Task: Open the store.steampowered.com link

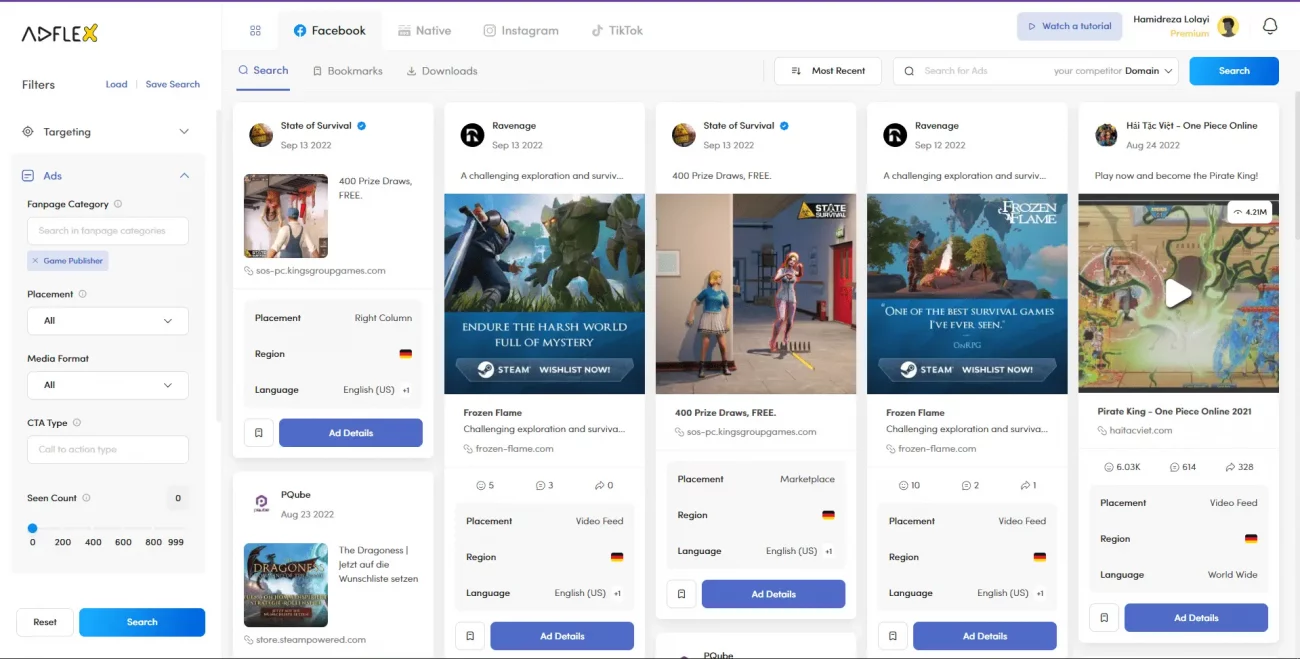Action: coord(310,640)
